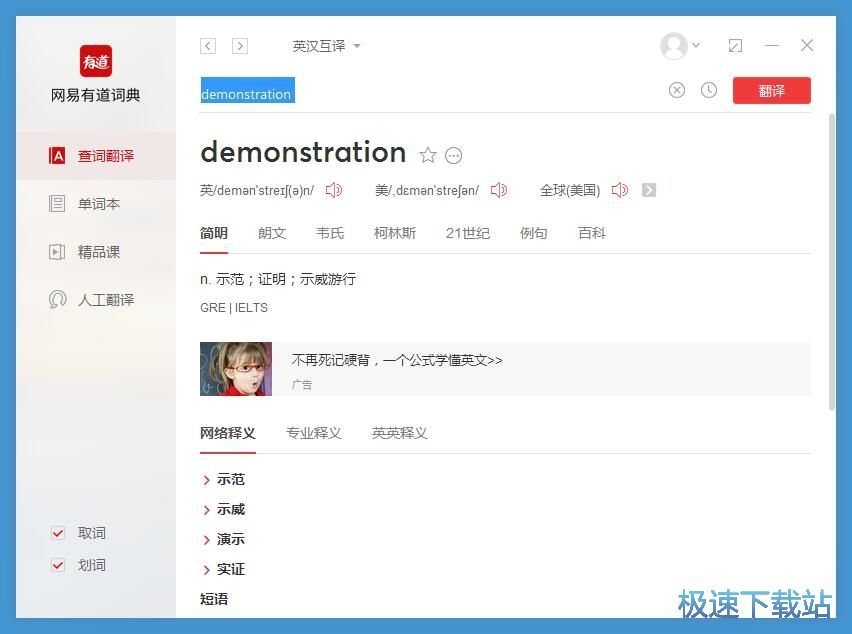Expand the 示范 network definition

click(x=224, y=480)
